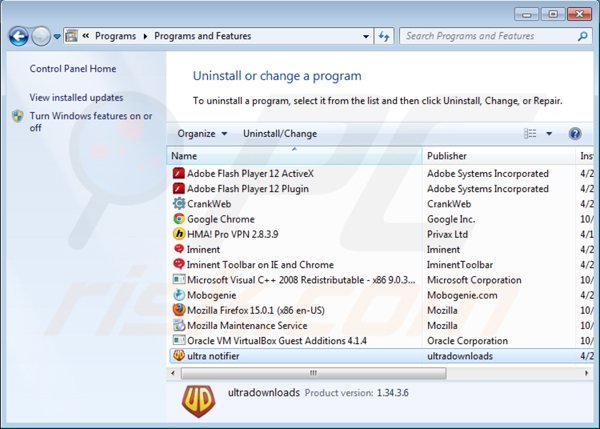The image size is (600, 429).
Task: Select Adobe Flash Player 12 Plugin entry
Action: pyautogui.click(x=248, y=189)
